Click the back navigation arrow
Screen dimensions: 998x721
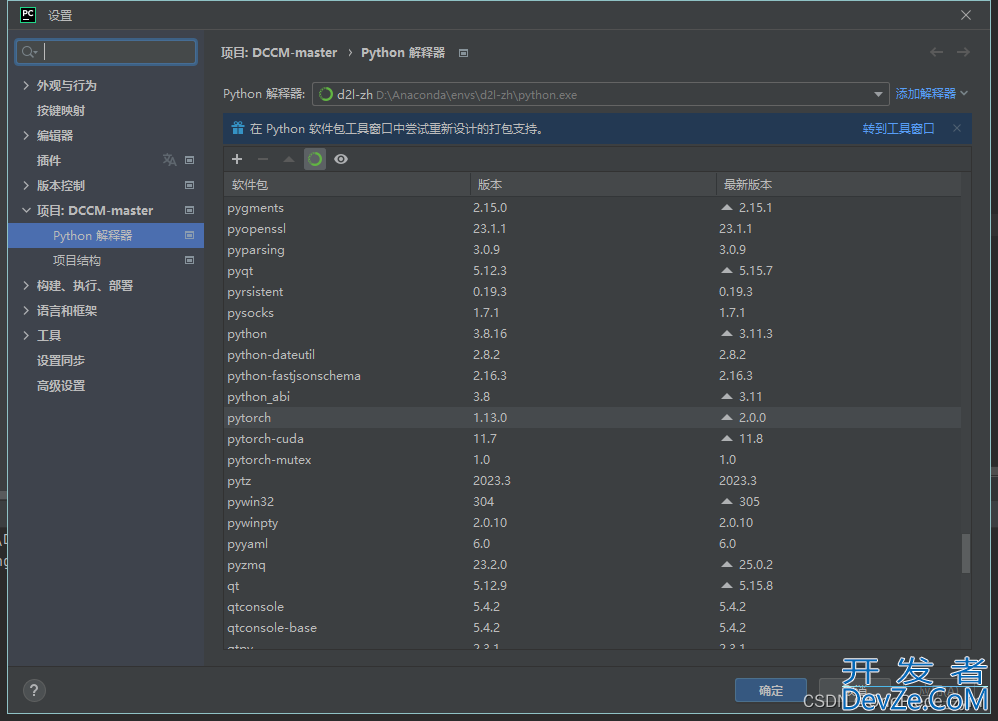(x=936, y=52)
